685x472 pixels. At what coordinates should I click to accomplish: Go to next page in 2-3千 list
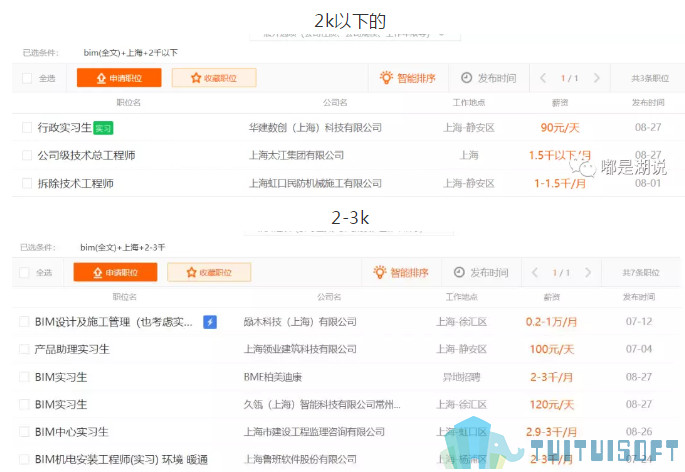588,273
